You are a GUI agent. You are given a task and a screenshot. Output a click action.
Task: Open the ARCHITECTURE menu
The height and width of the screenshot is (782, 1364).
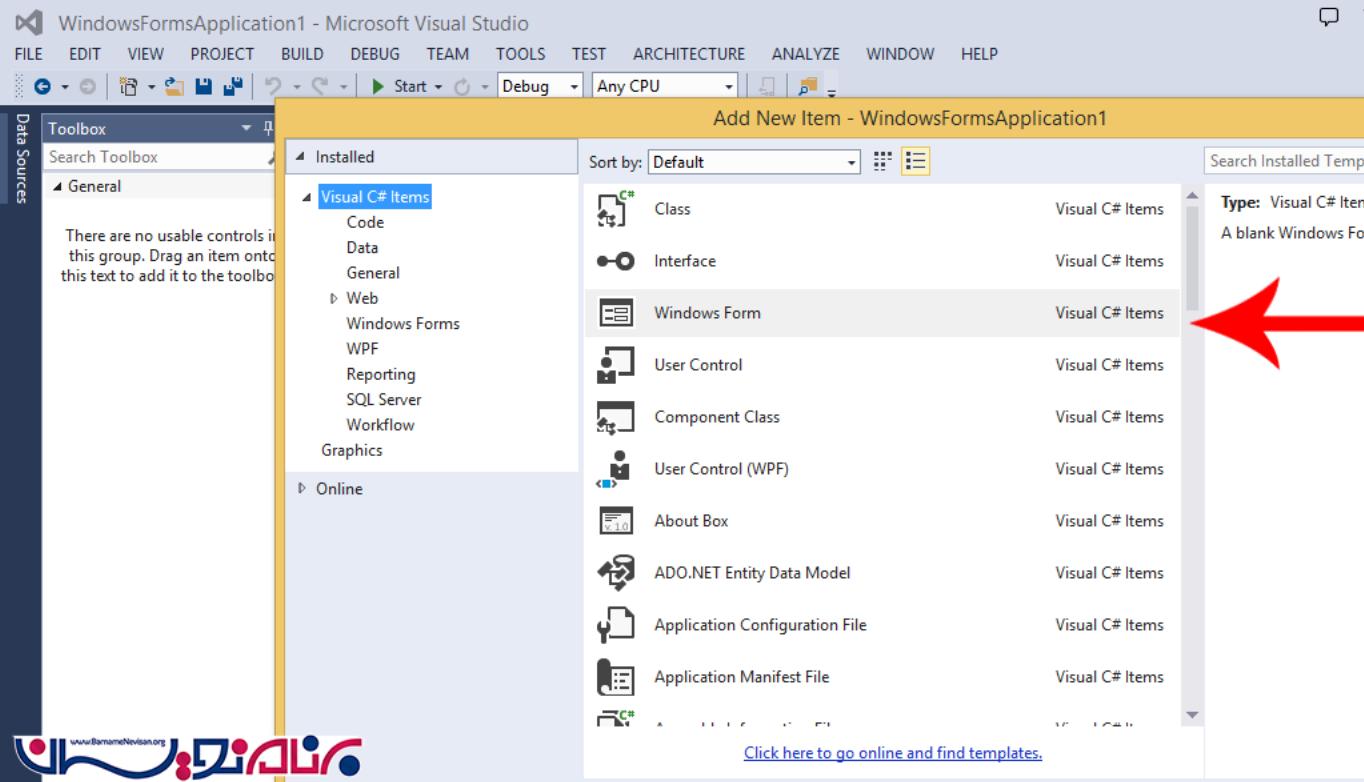click(688, 54)
